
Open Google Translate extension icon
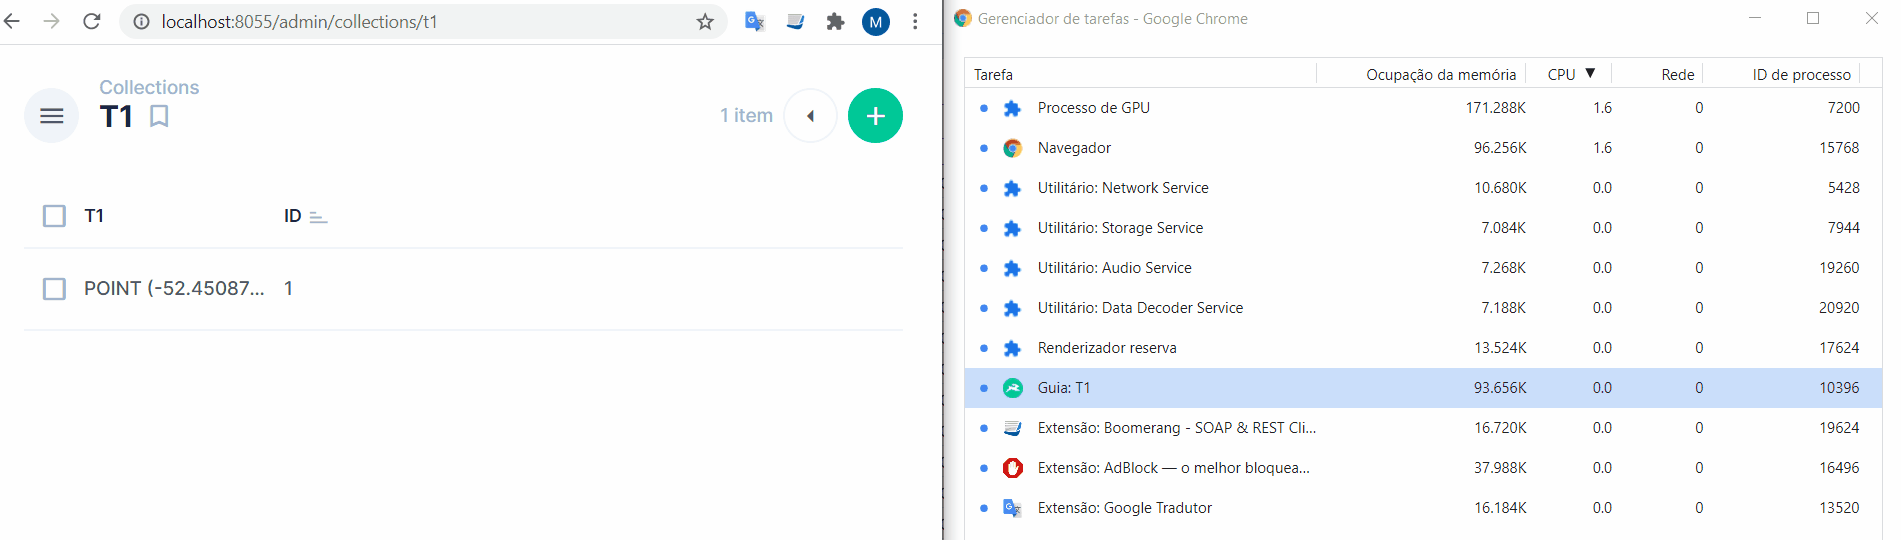click(755, 21)
